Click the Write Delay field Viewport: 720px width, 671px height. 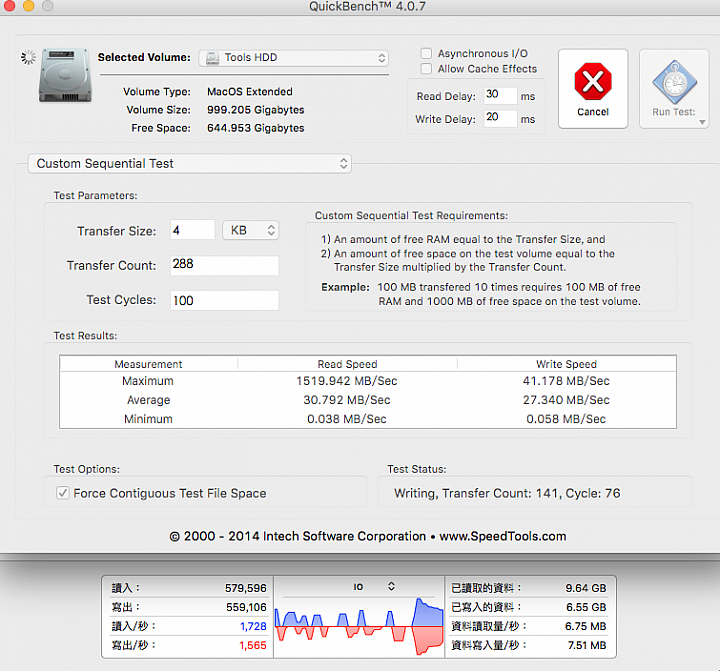pos(500,118)
